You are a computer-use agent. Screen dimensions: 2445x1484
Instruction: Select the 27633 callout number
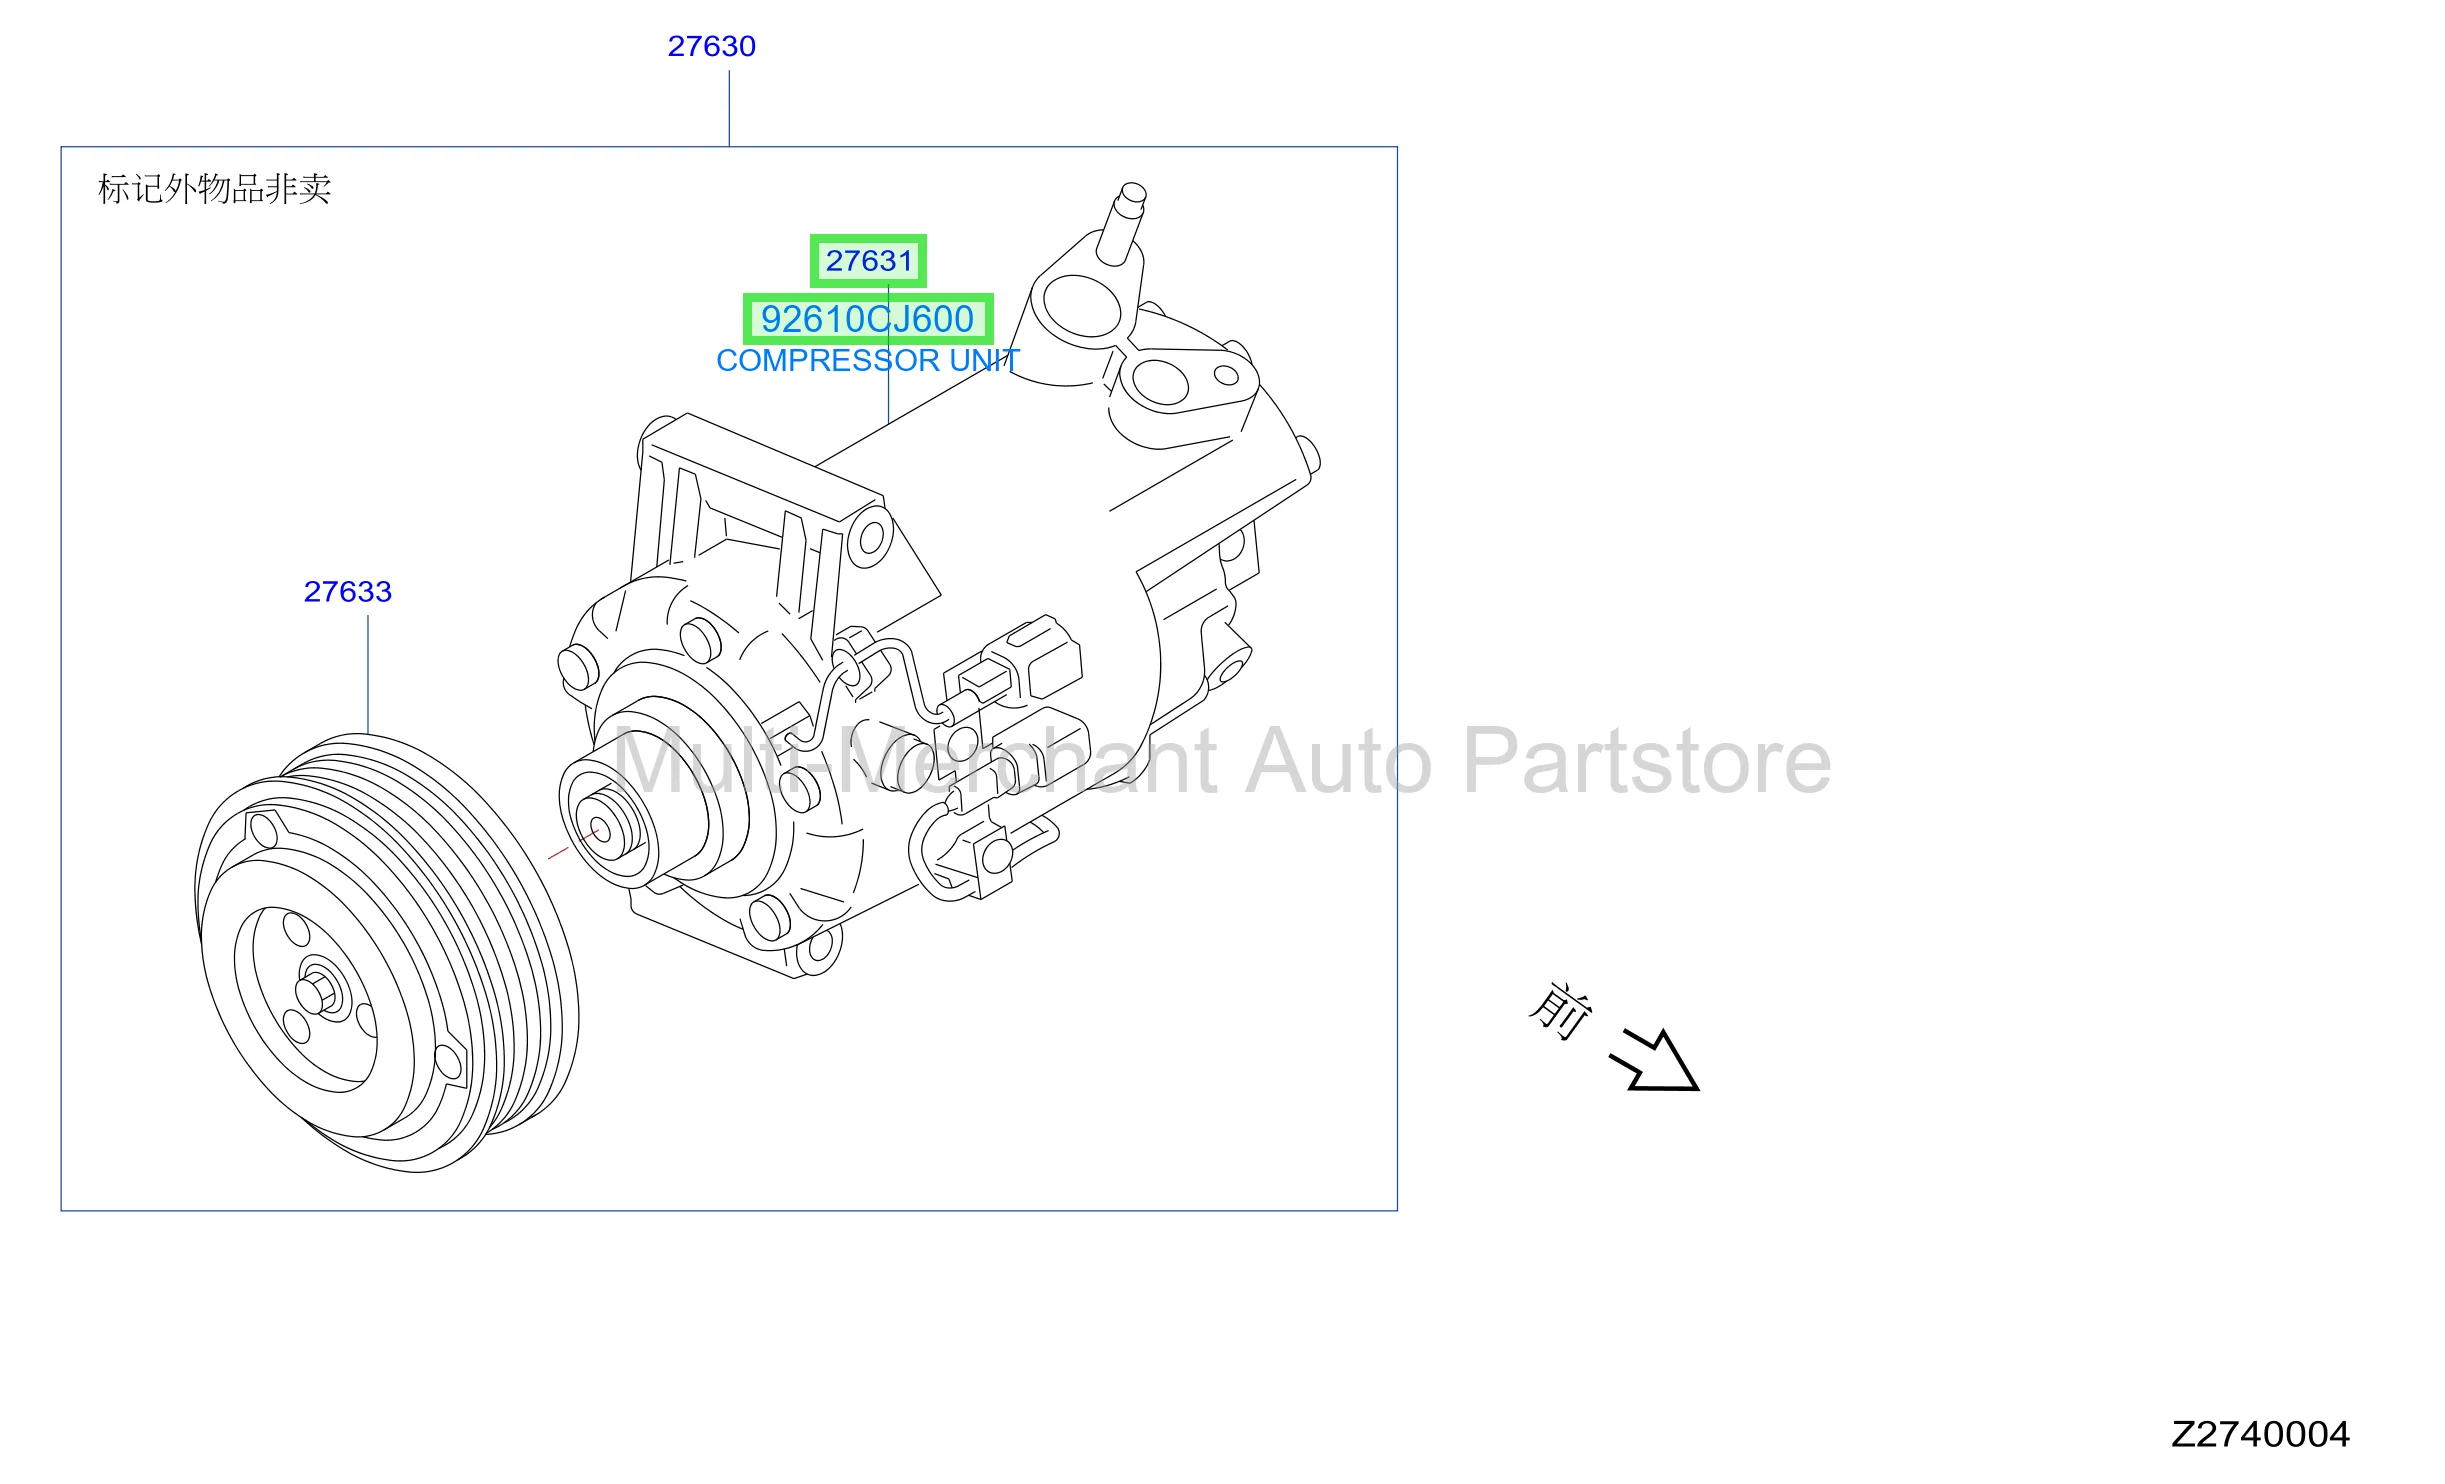tap(347, 591)
